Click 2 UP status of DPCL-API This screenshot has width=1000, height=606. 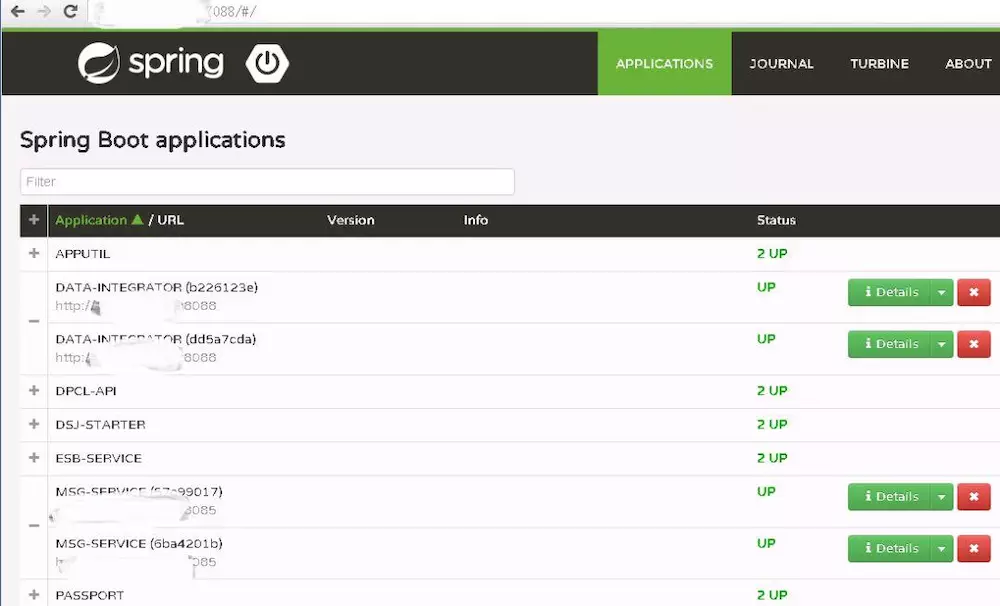point(772,390)
